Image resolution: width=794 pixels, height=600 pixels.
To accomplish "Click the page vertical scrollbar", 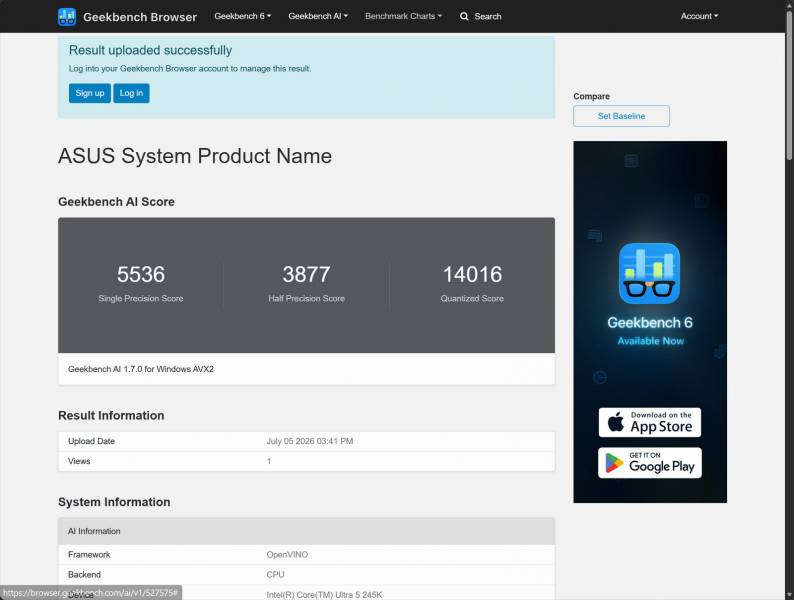I will pos(789,300).
